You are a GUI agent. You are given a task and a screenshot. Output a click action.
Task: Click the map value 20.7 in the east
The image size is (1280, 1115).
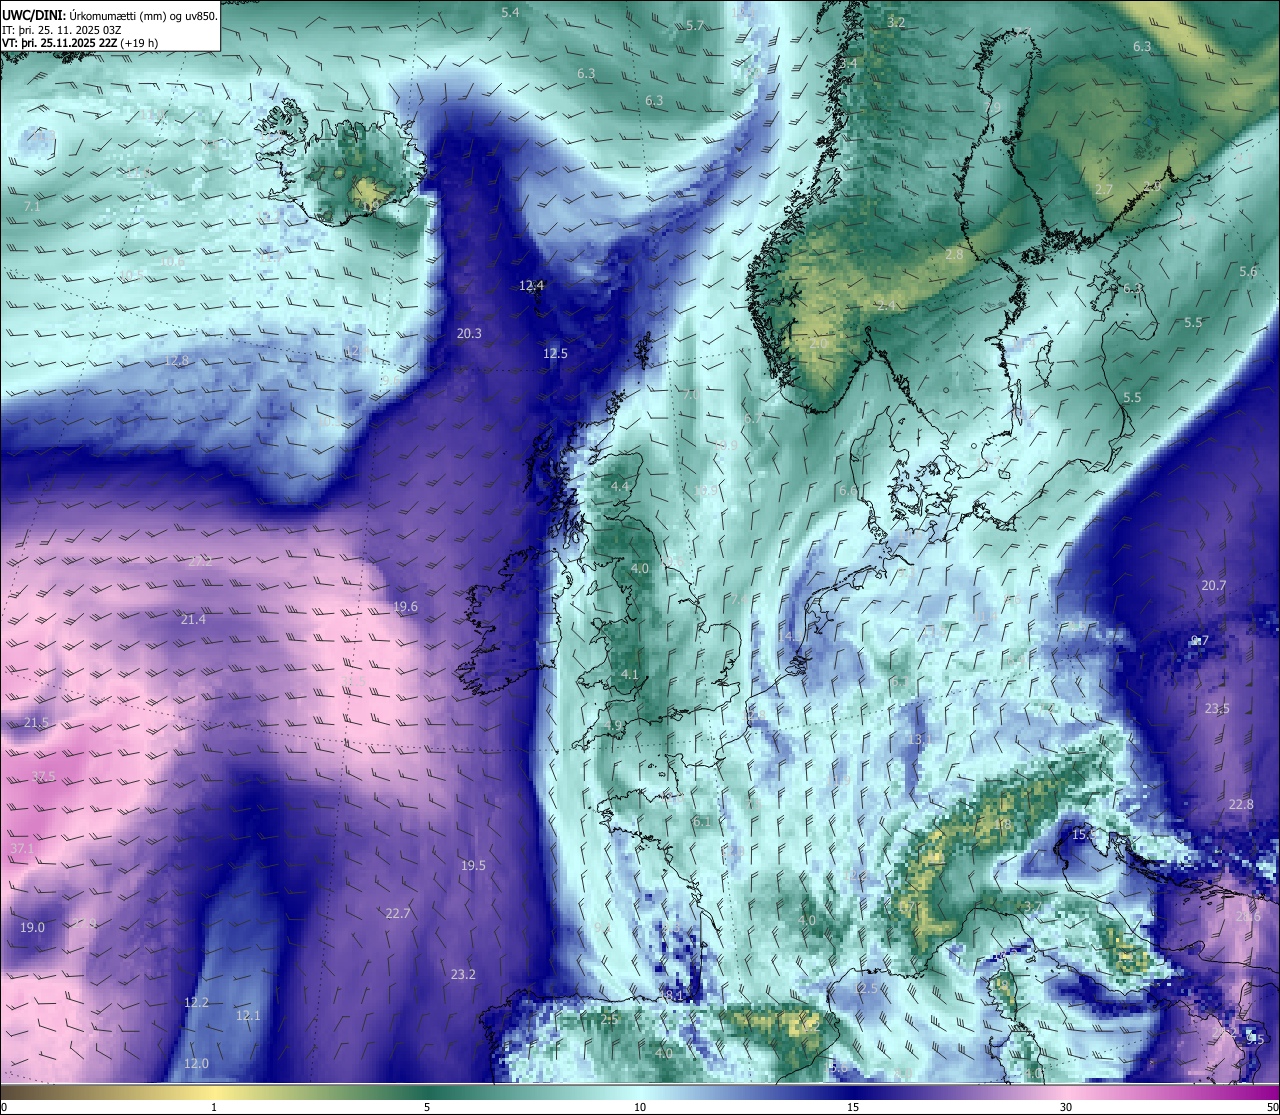tap(1213, 585)
